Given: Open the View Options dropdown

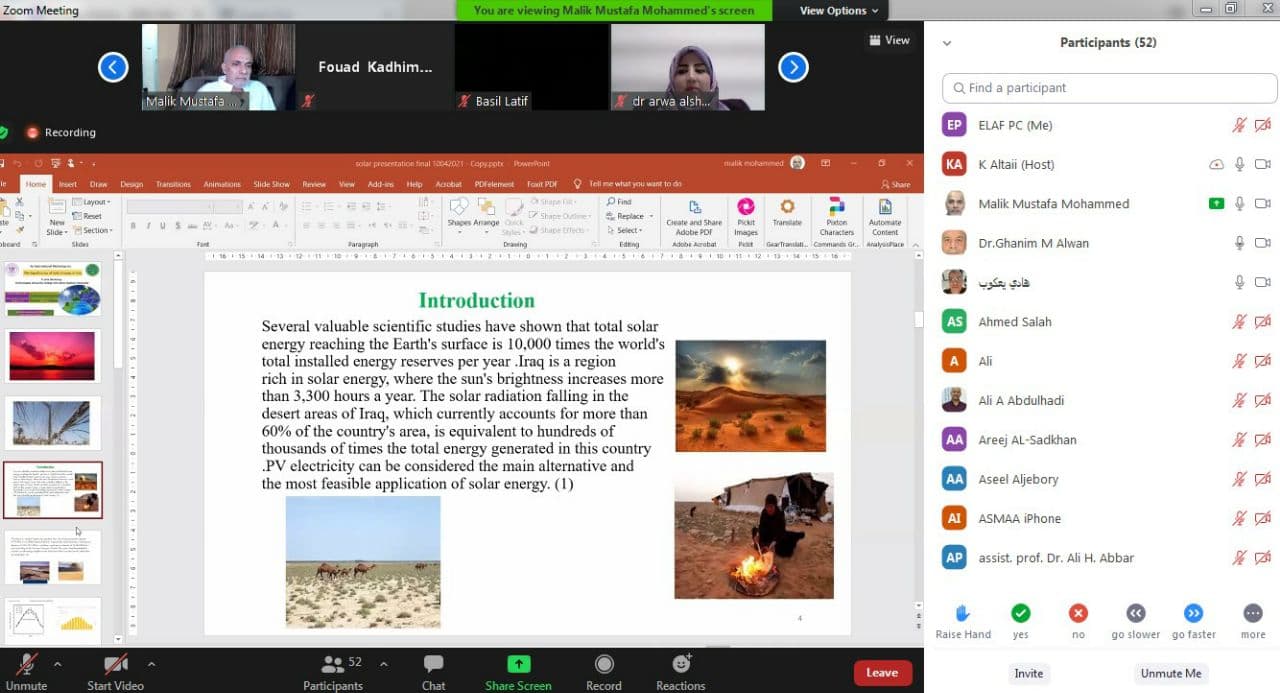Looking at the screenshot, I should coord(839,11).
